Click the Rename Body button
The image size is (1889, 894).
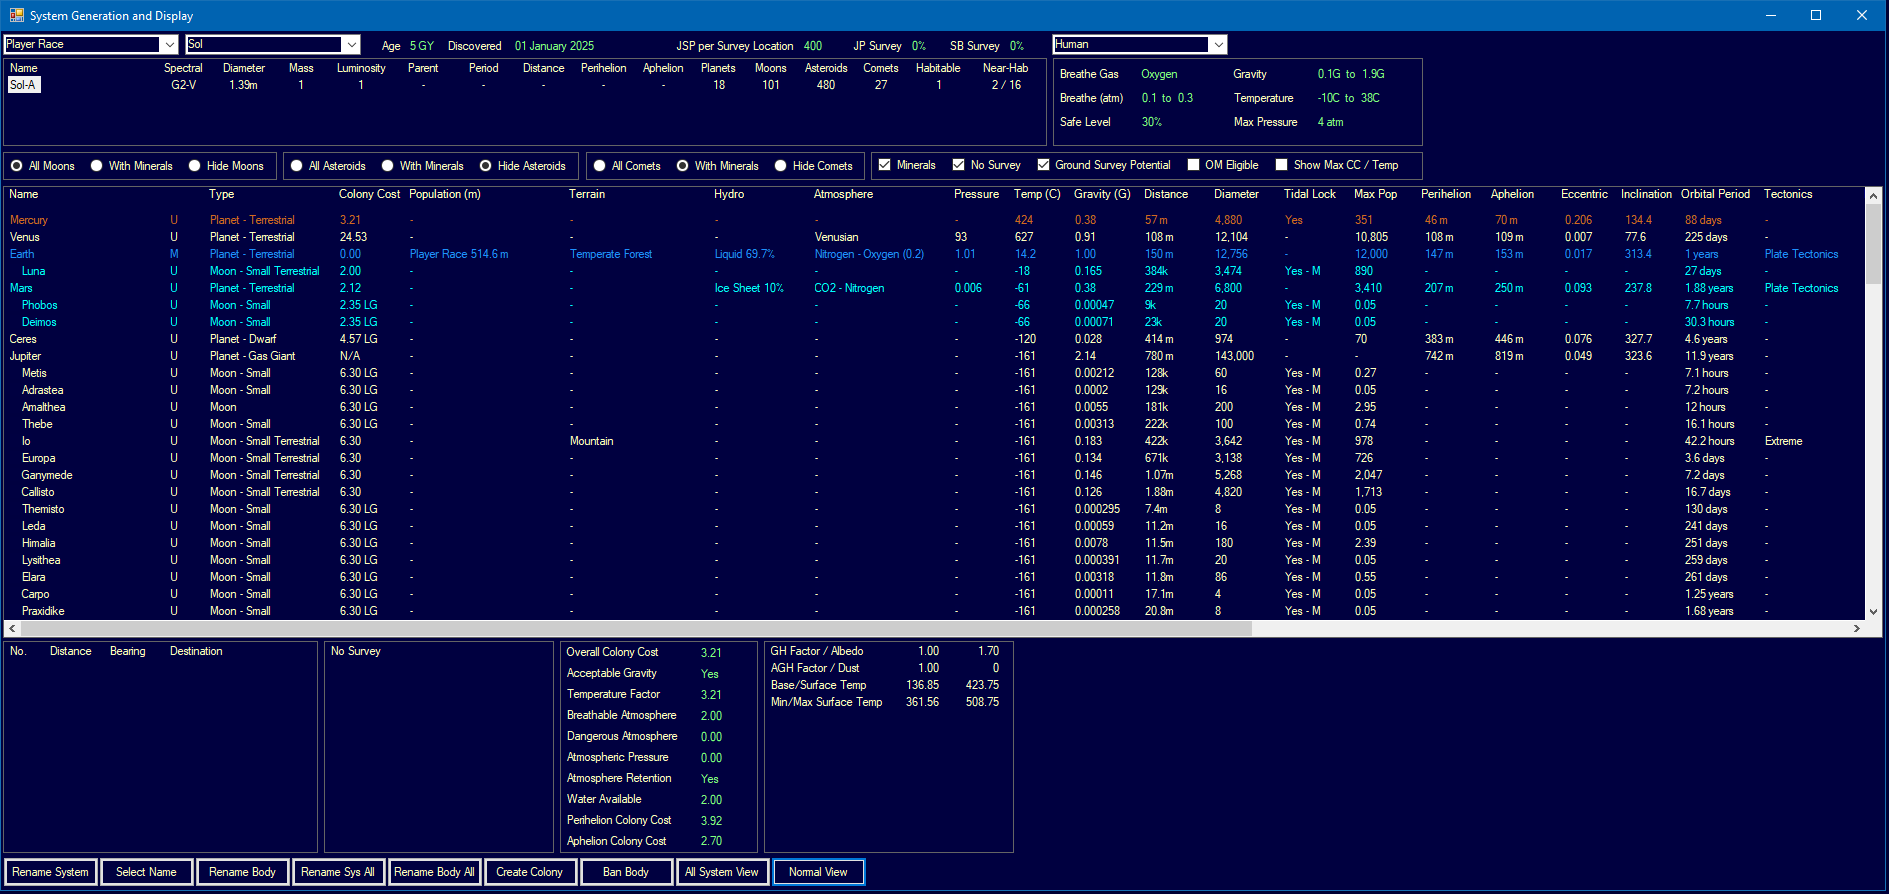242,872
